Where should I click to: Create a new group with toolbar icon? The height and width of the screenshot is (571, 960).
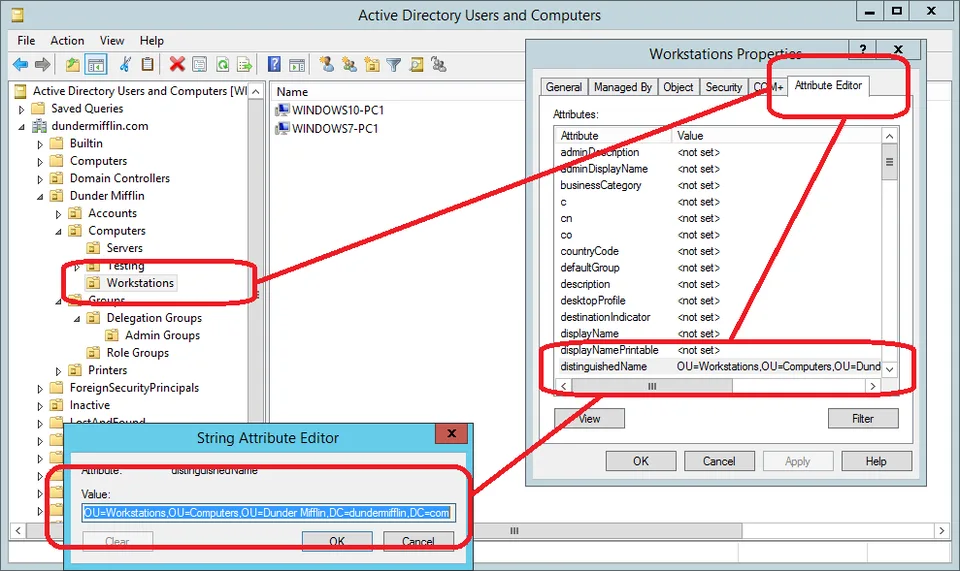pos(350,64)
